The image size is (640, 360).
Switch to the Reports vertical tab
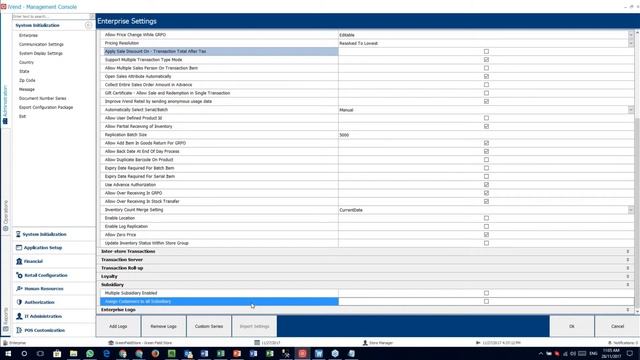click(x=6, y=319)
